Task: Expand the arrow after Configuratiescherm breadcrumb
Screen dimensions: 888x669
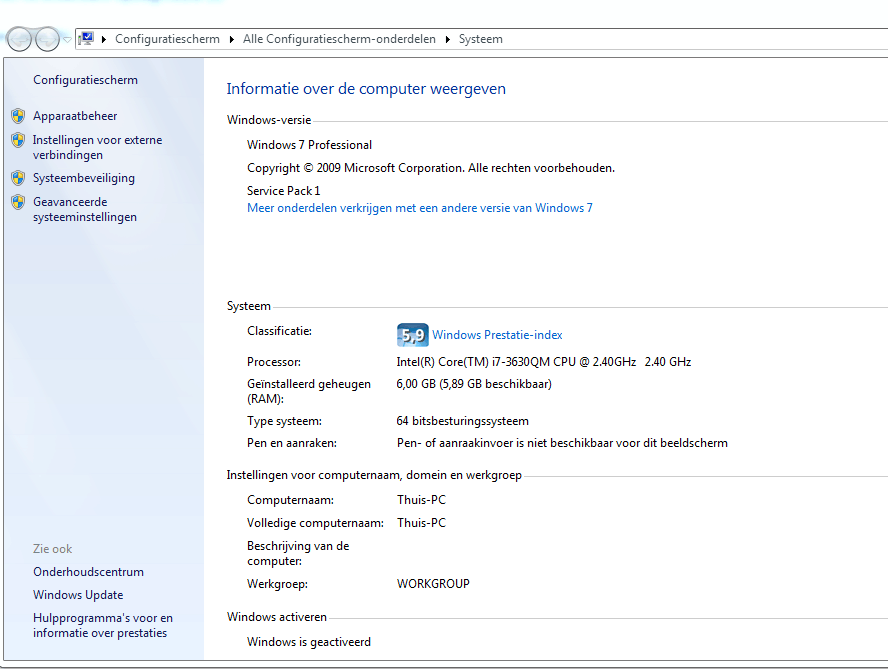Action: 232,39
